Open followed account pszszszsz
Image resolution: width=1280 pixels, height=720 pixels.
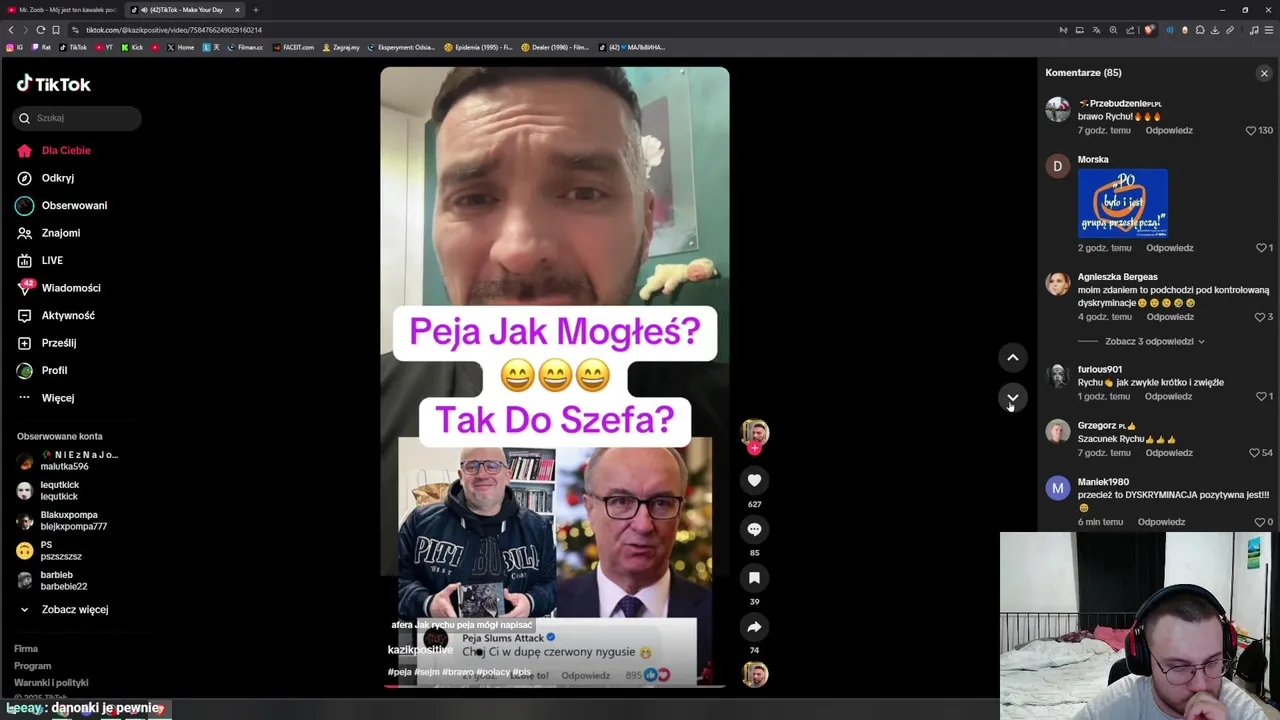pyautogui.click(x=49, y=551)
